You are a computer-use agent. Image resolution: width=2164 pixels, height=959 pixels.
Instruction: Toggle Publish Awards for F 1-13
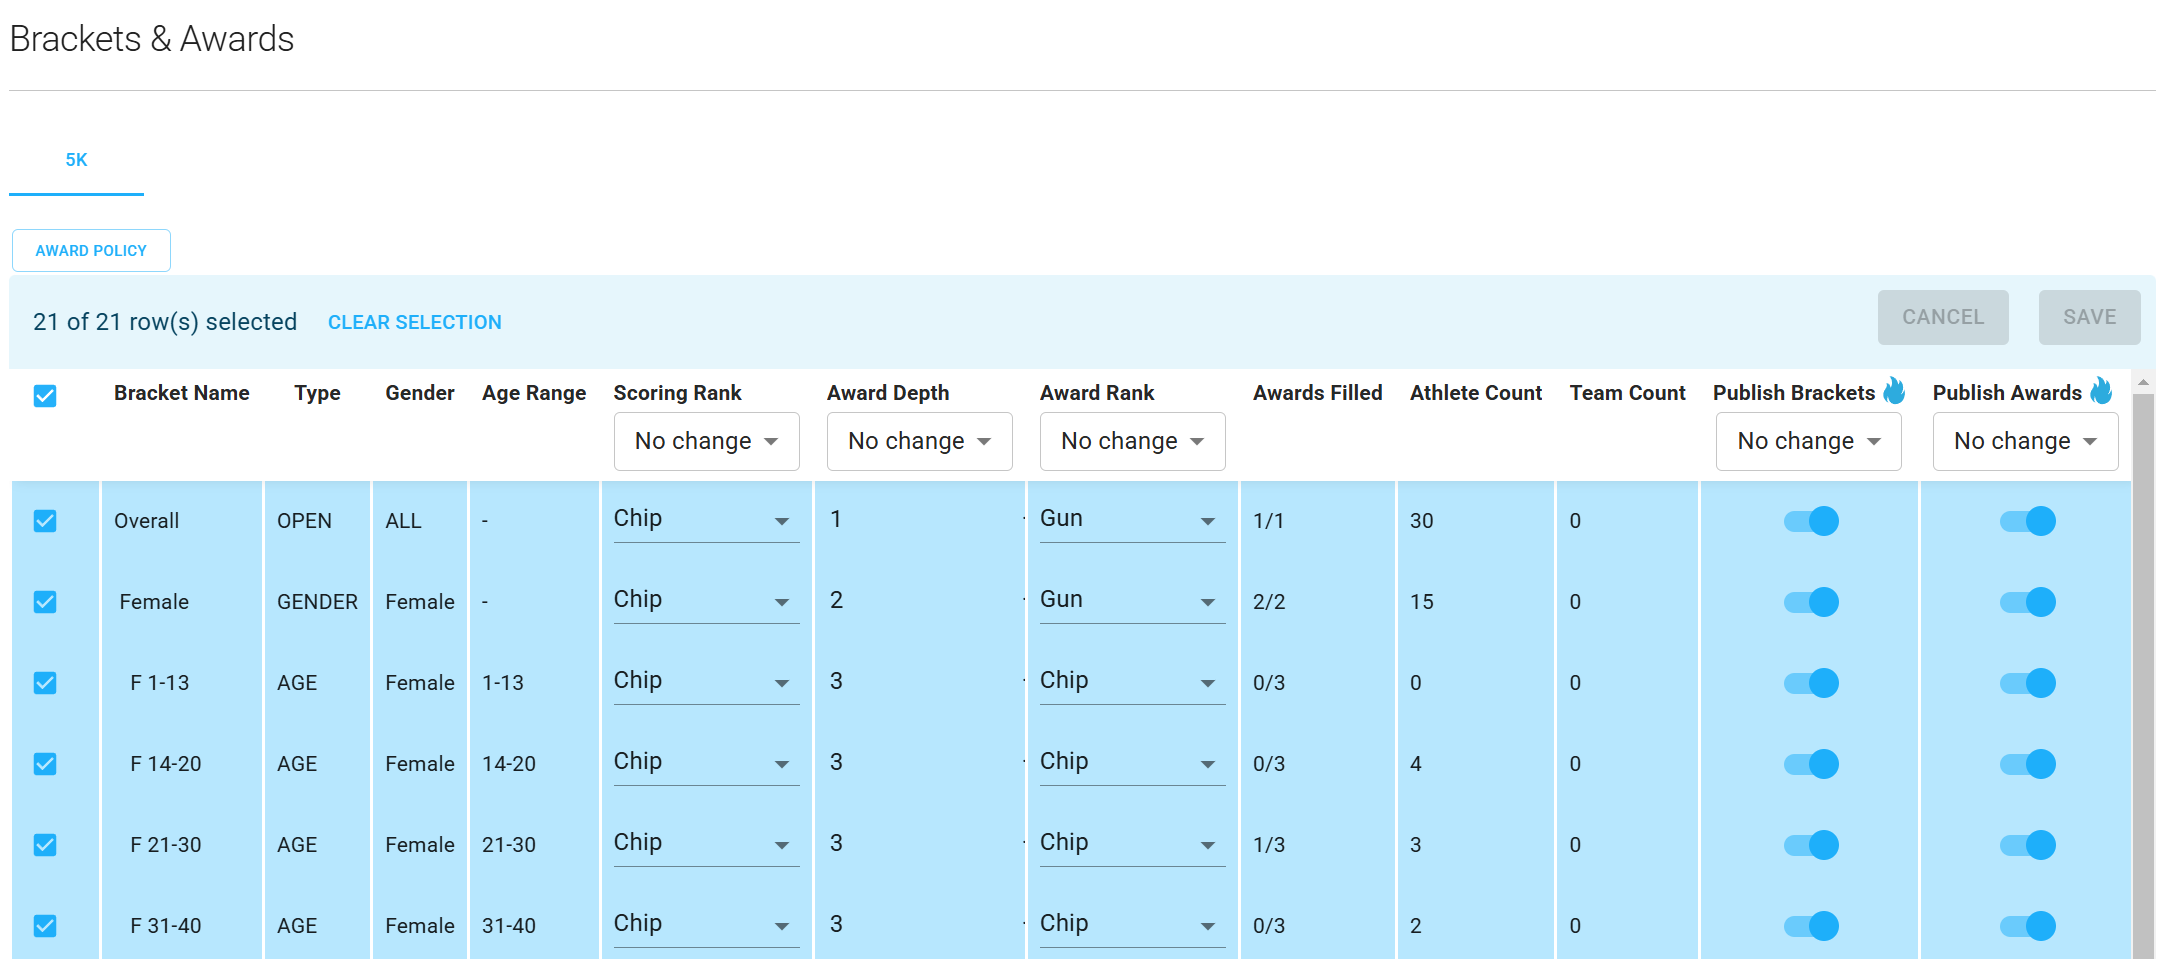coord(2028,683)
